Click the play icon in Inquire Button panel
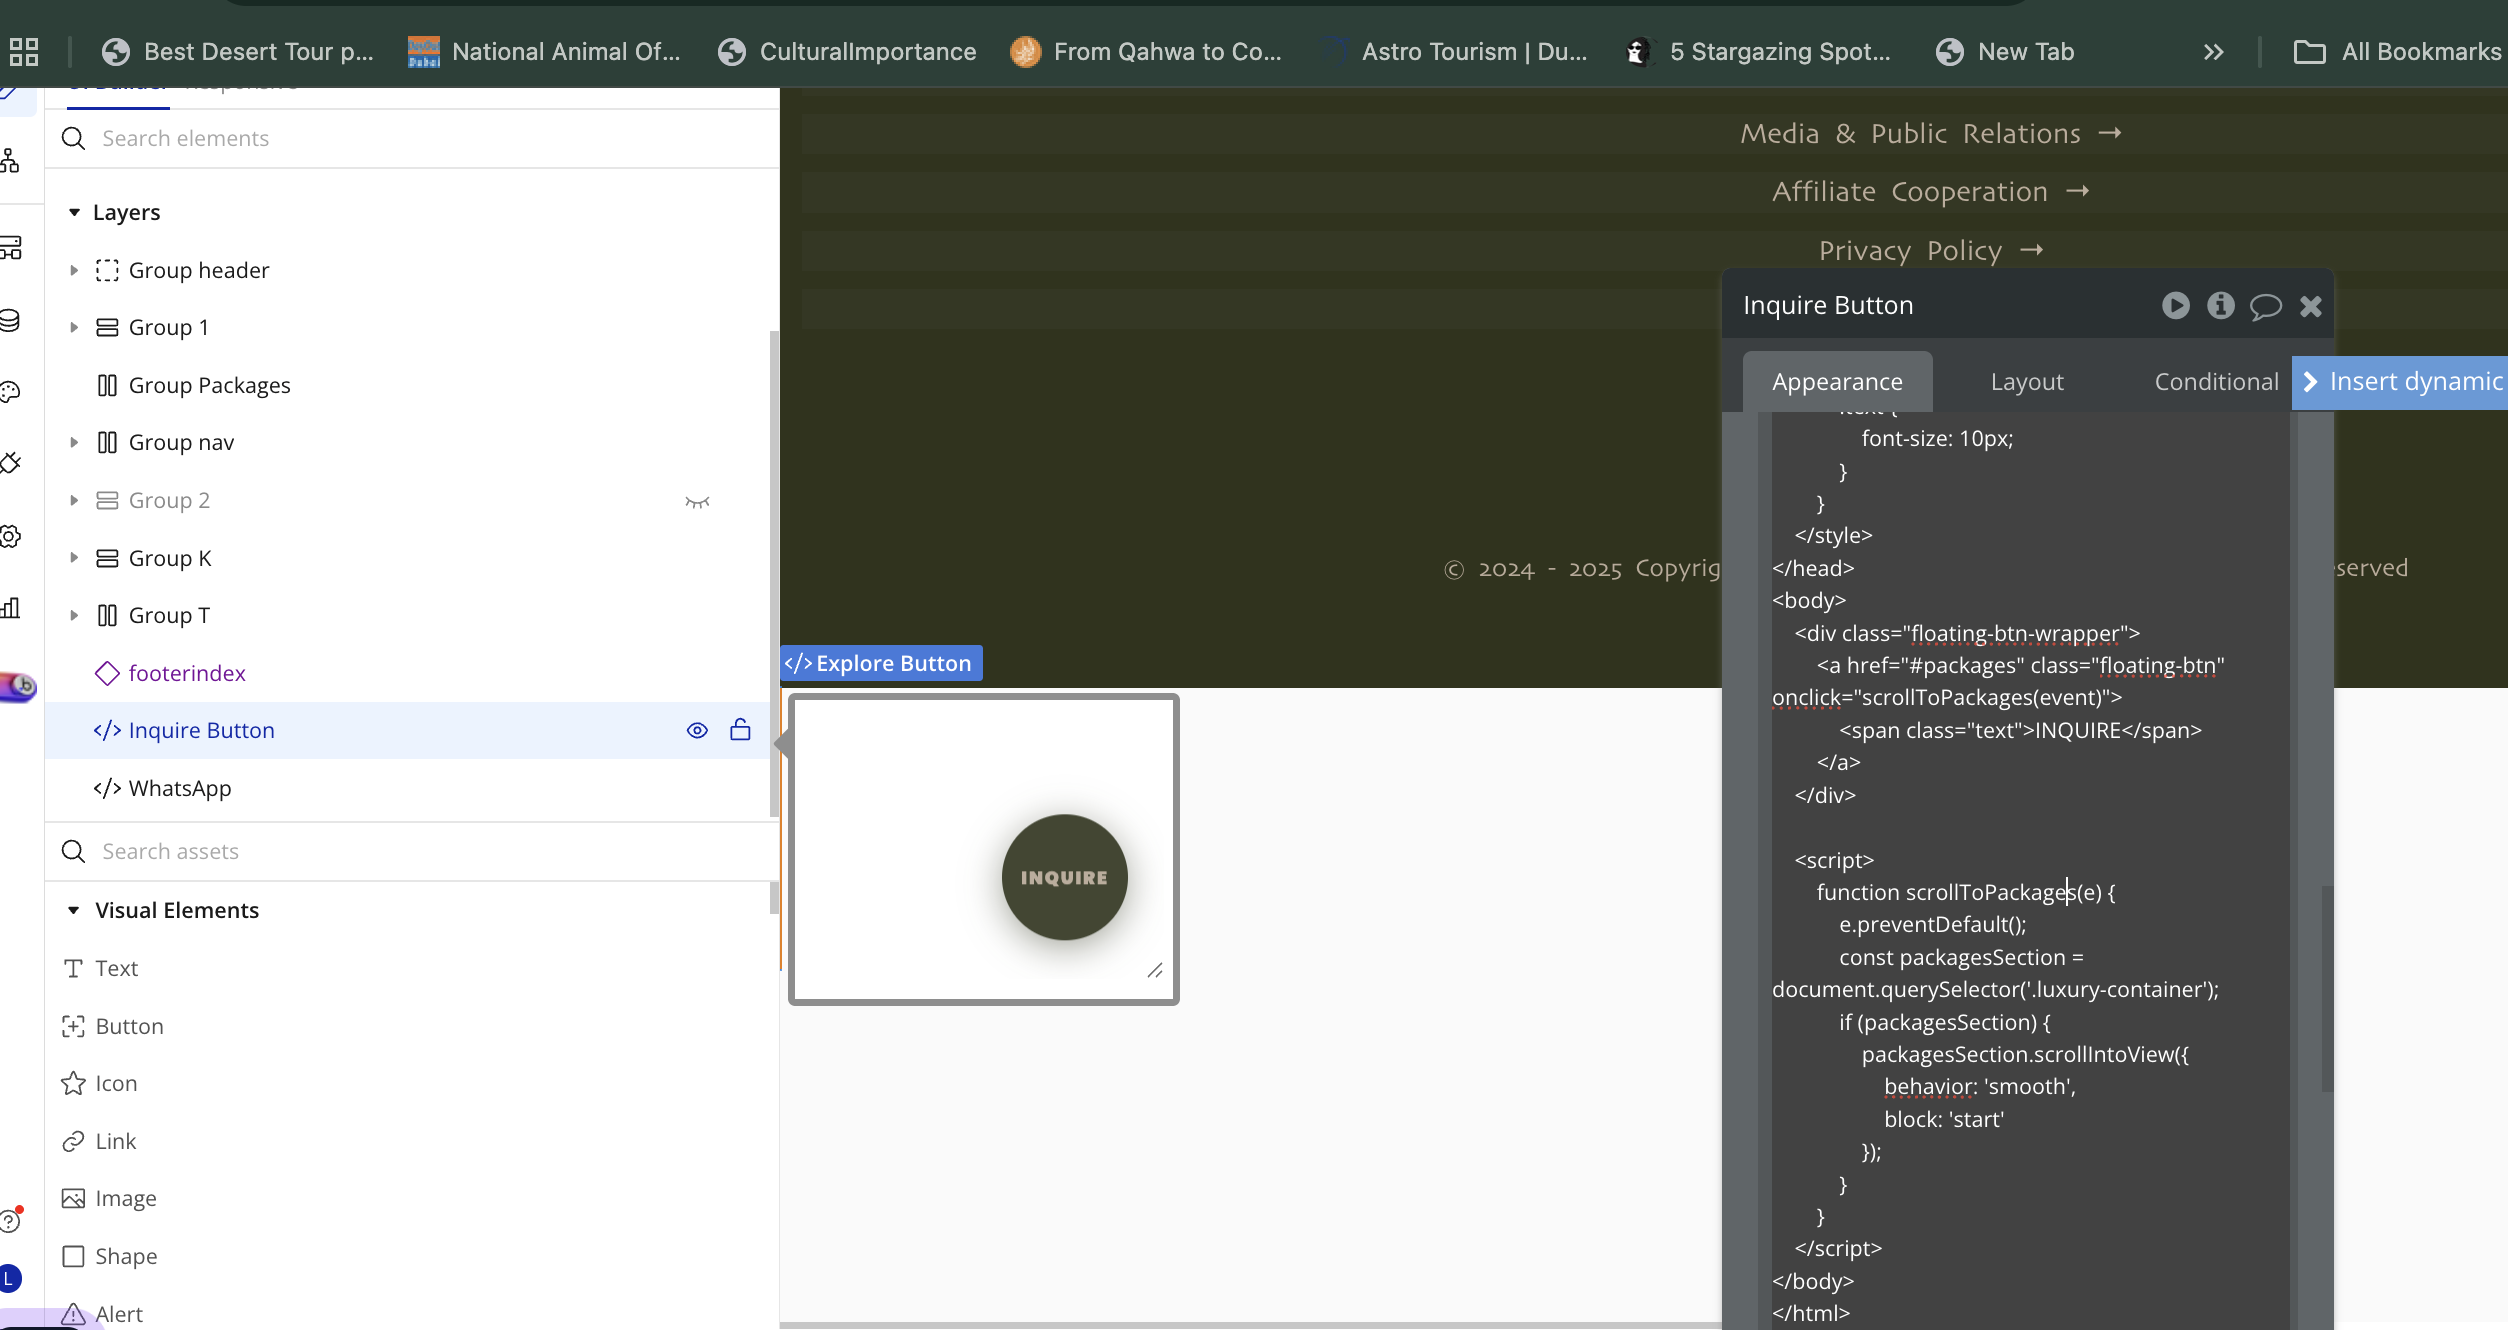2508x1330 pixels. click(x=2175, y=305)
